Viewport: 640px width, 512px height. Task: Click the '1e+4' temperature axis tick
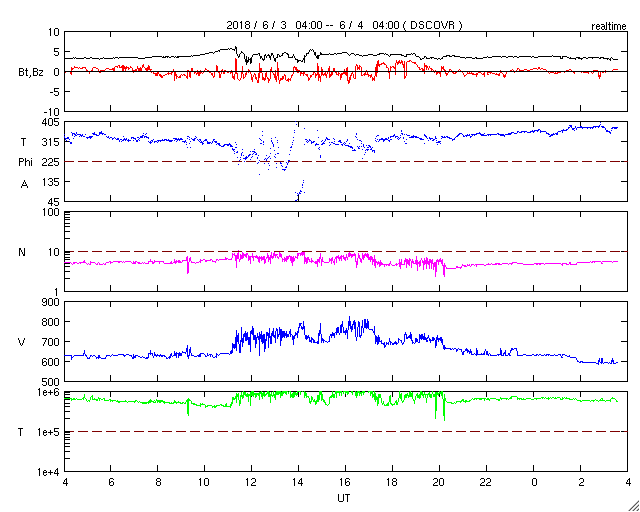(48, 472)
